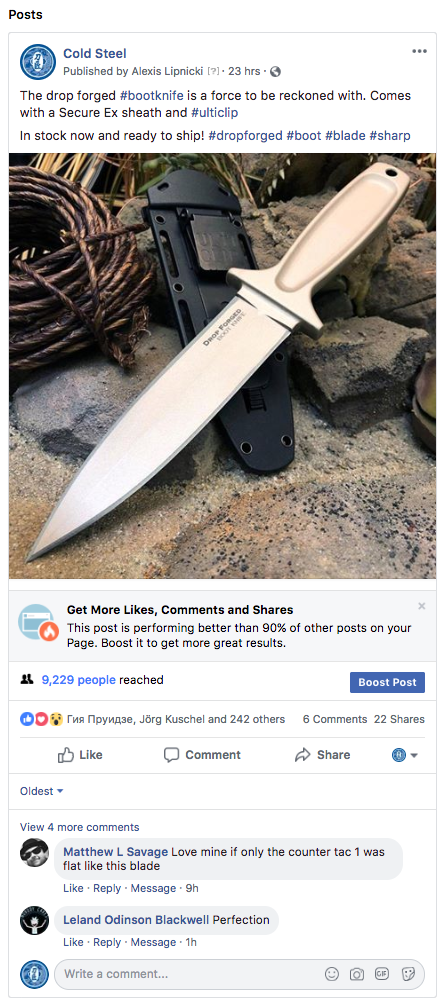Click the Cold Steel page profile picture
Image resolution: width=446 pixels, height=1005 pixels.
click(38, 62)
